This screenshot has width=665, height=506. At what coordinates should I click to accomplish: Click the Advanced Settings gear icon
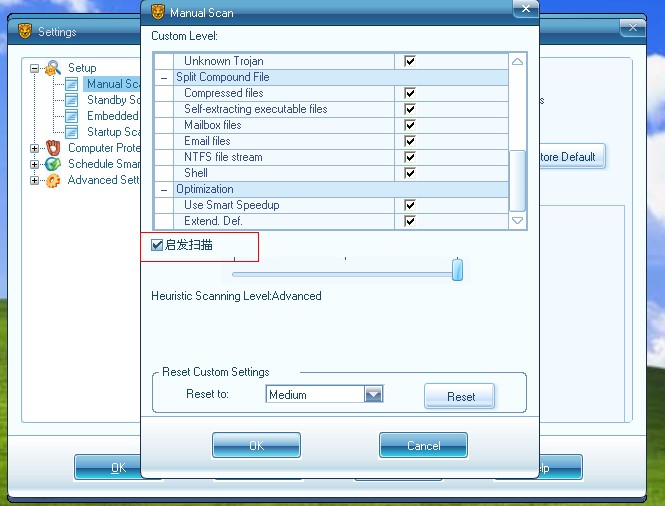(53, 180)
